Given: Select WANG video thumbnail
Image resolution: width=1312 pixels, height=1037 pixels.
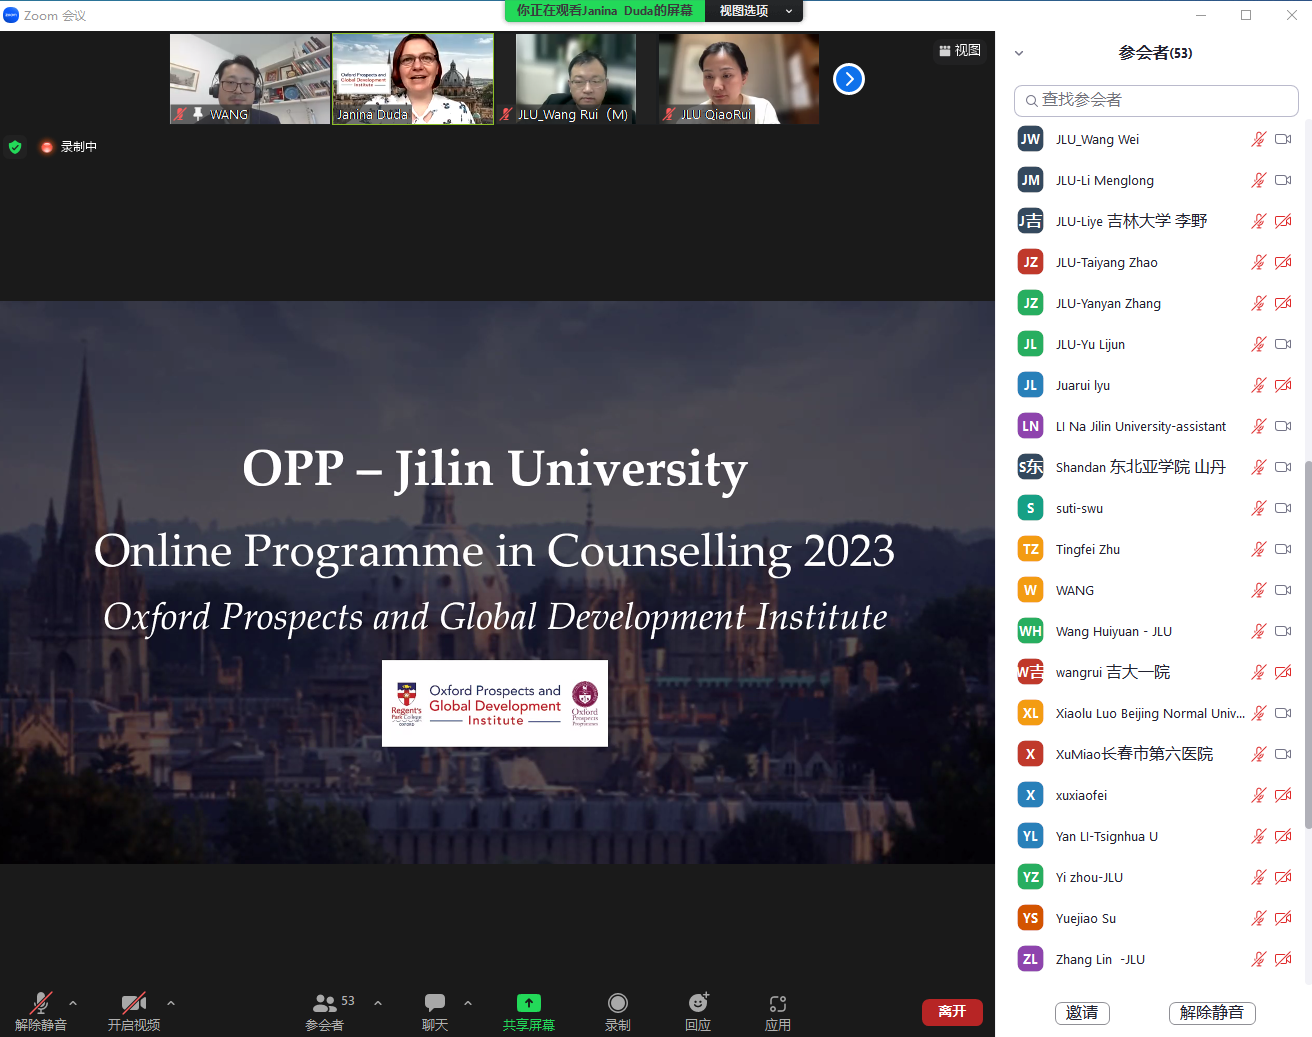Looking at the screenshot, I should pos(250,79).
